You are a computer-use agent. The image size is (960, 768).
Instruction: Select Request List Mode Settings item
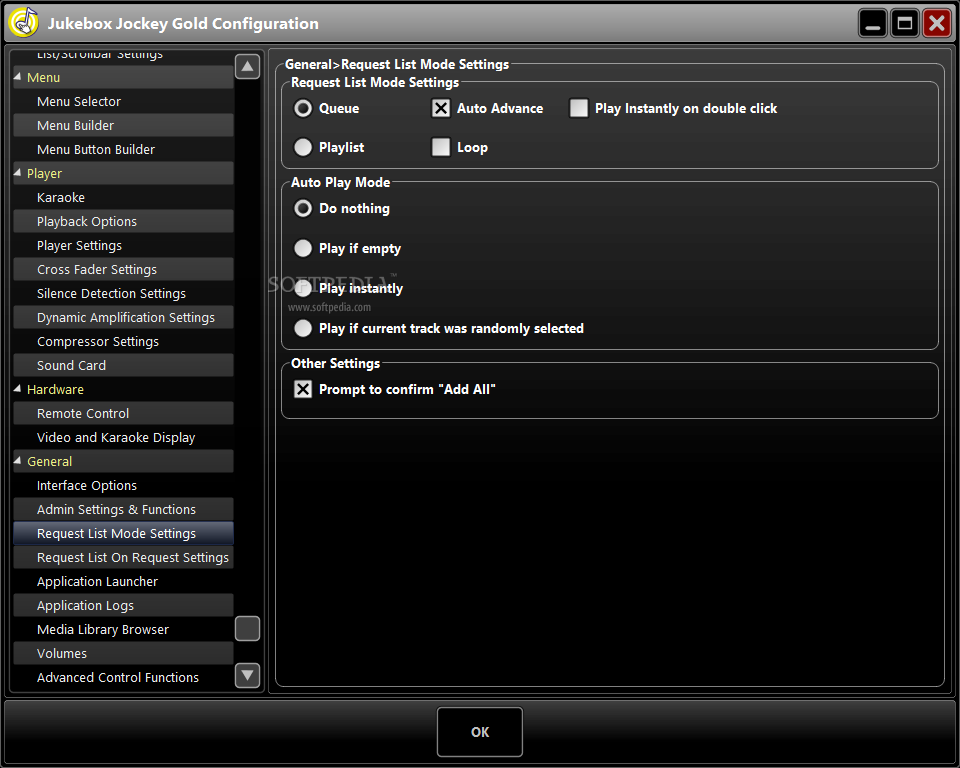123,533
